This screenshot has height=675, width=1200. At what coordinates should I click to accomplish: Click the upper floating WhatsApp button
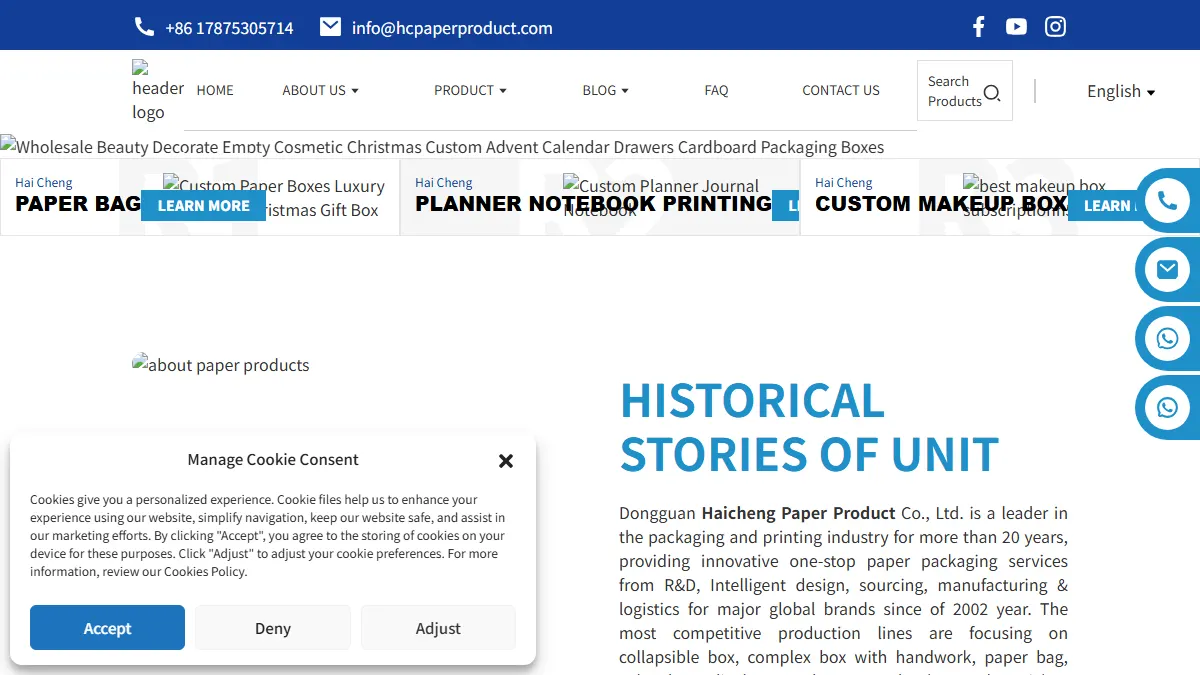click(1167, 338)
